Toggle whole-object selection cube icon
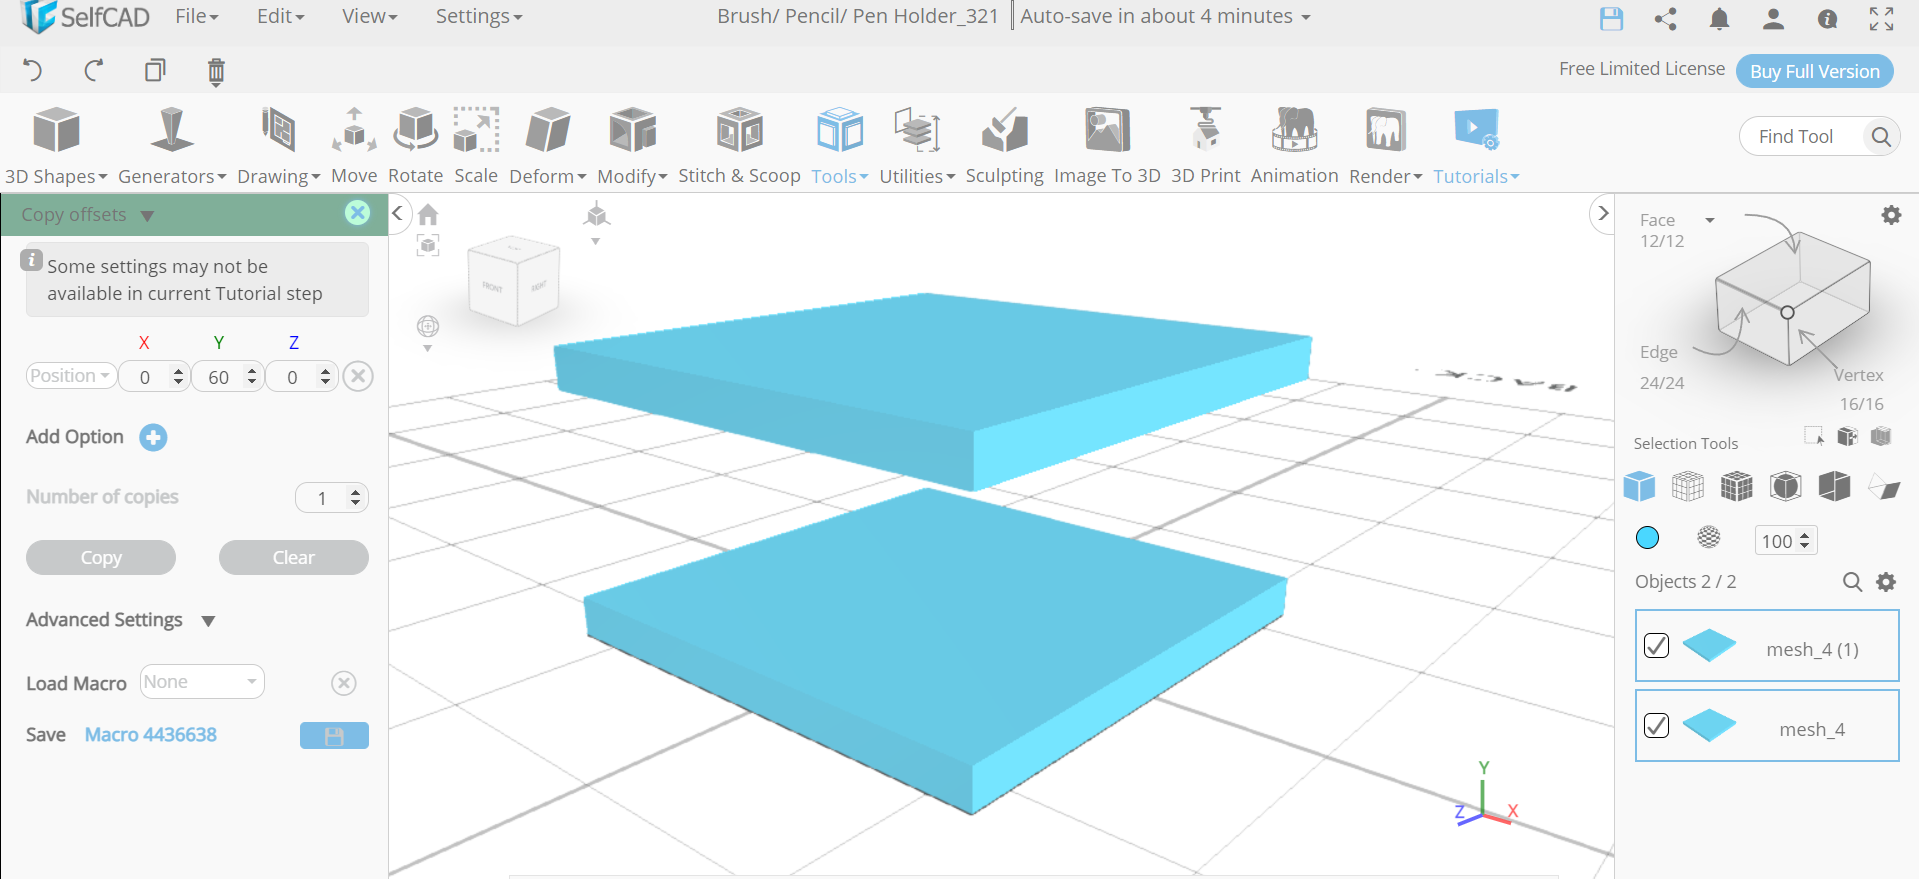1919x879 pixels. point(1639,487)
